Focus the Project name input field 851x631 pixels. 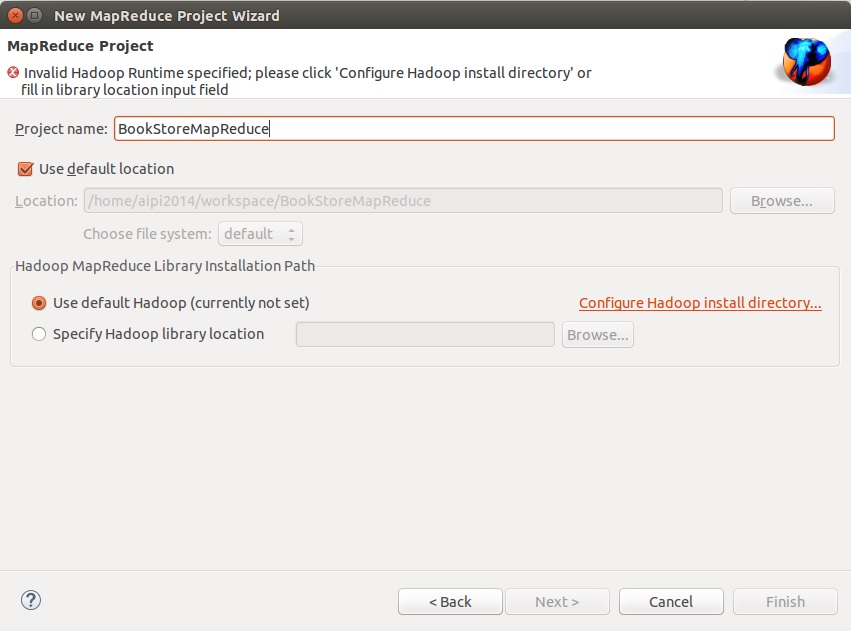[474, 129]
